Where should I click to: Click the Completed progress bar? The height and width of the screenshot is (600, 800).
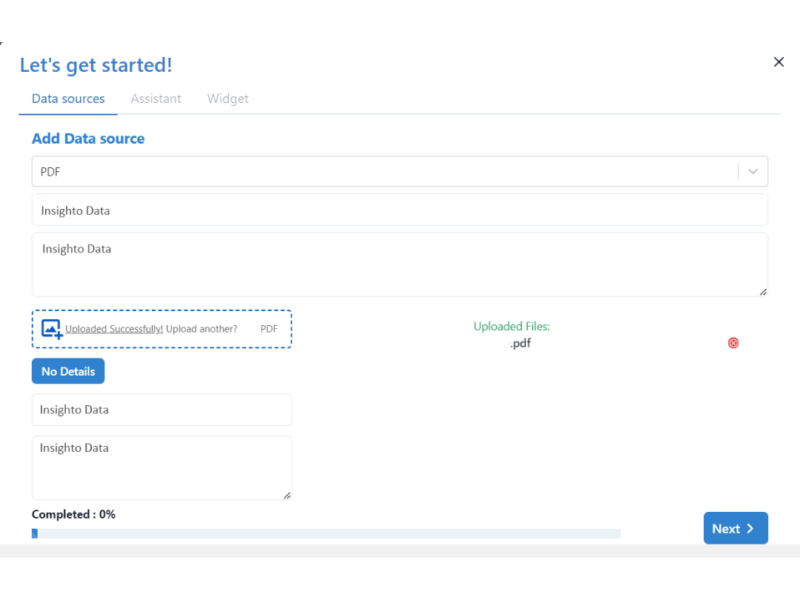coord(326,534)
